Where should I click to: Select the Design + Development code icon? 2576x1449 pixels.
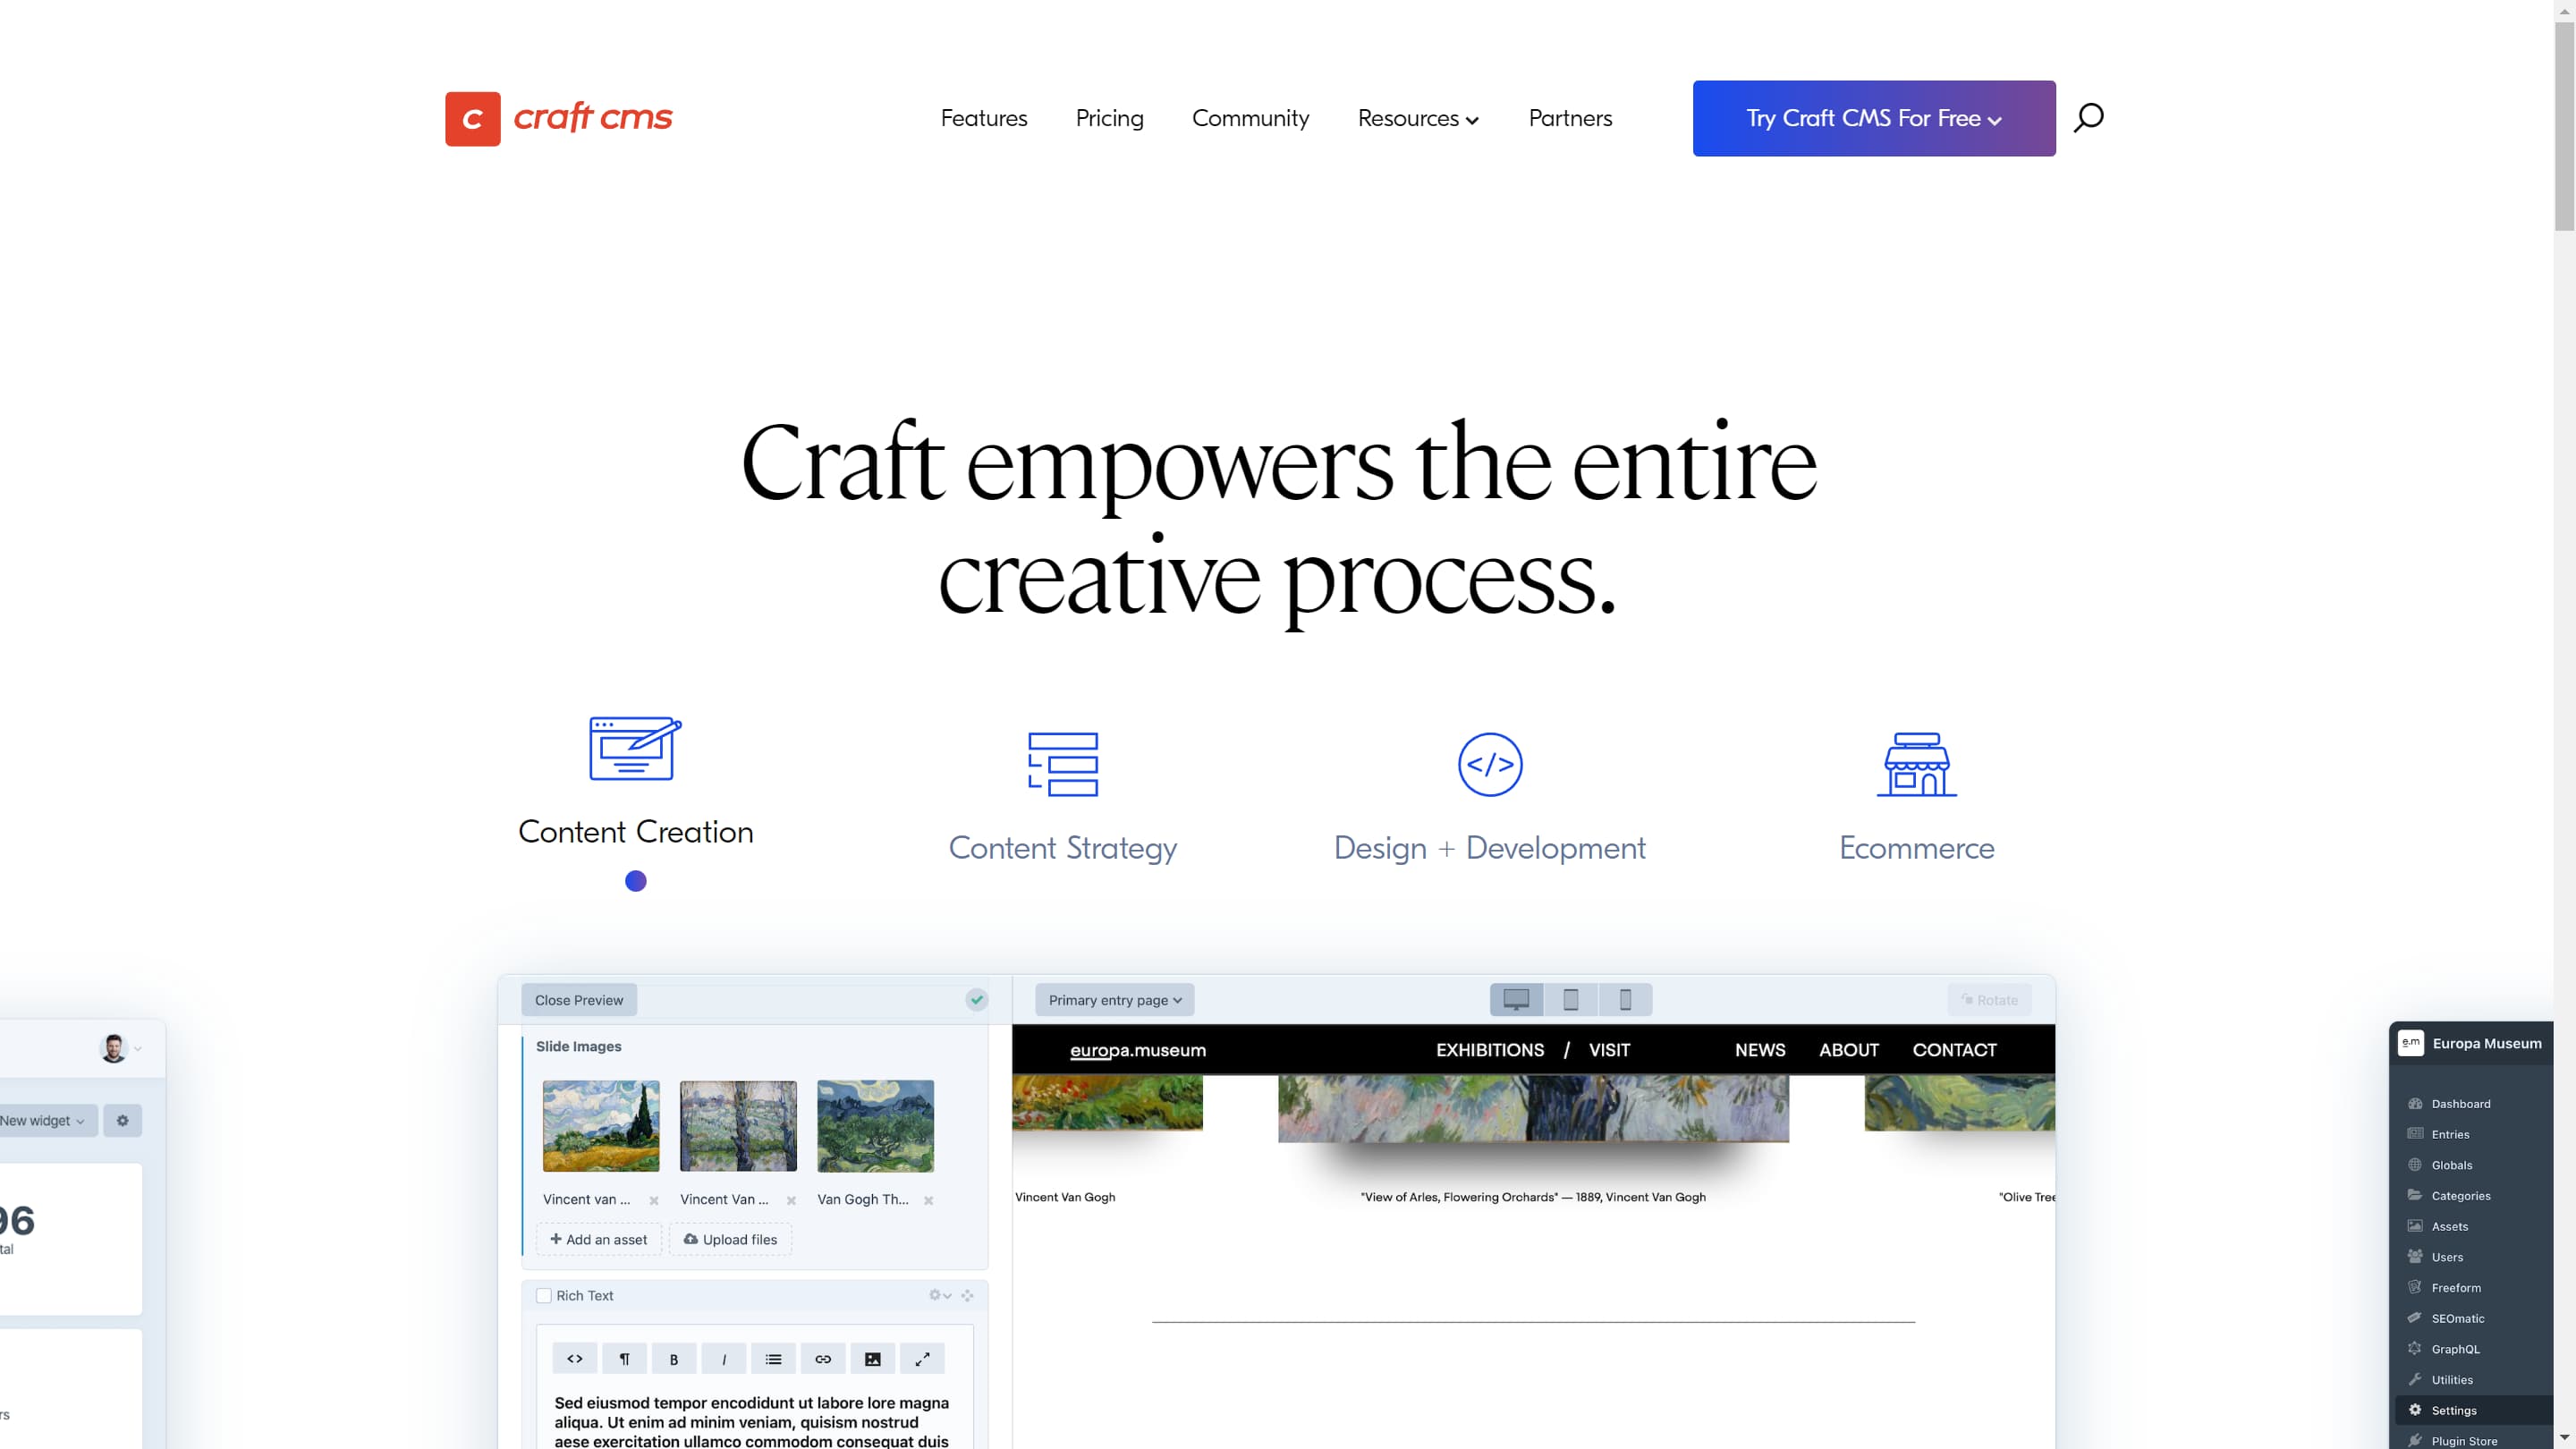pos(1489,764)
